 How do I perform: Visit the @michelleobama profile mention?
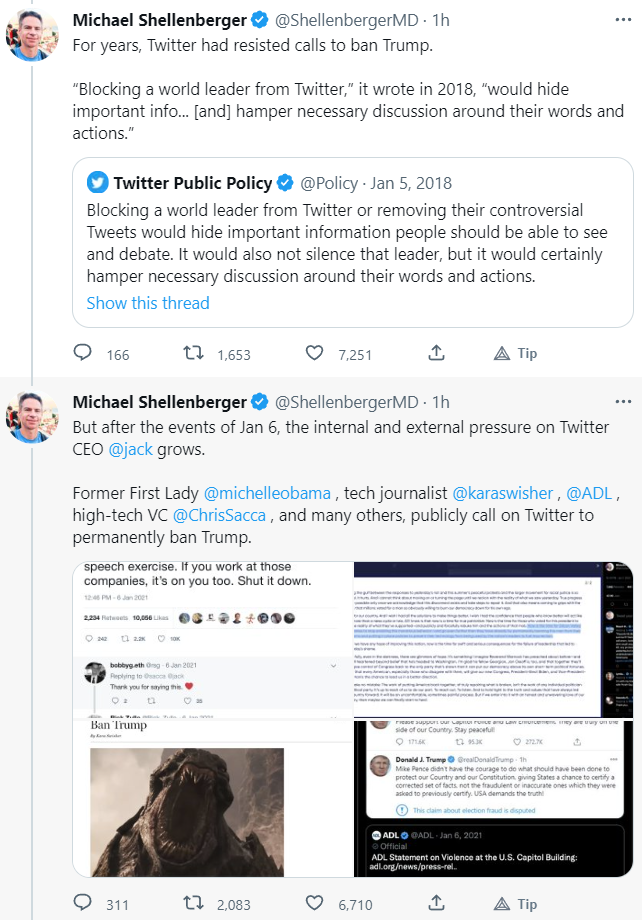[269, 493]
